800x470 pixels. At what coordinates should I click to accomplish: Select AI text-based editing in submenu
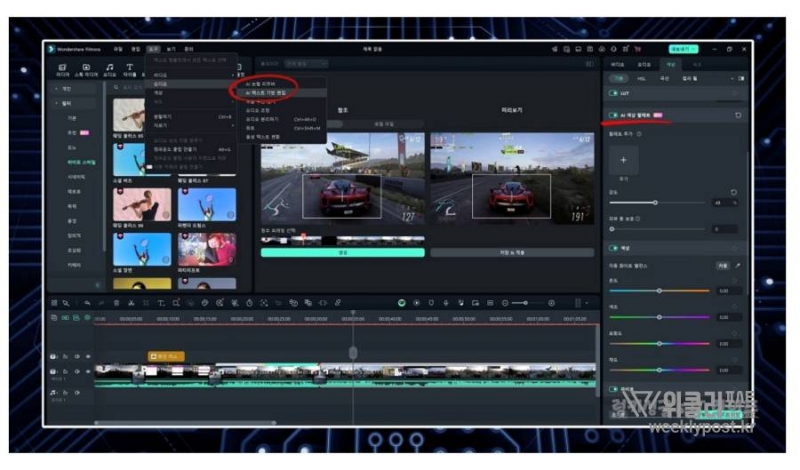point(264,92)
